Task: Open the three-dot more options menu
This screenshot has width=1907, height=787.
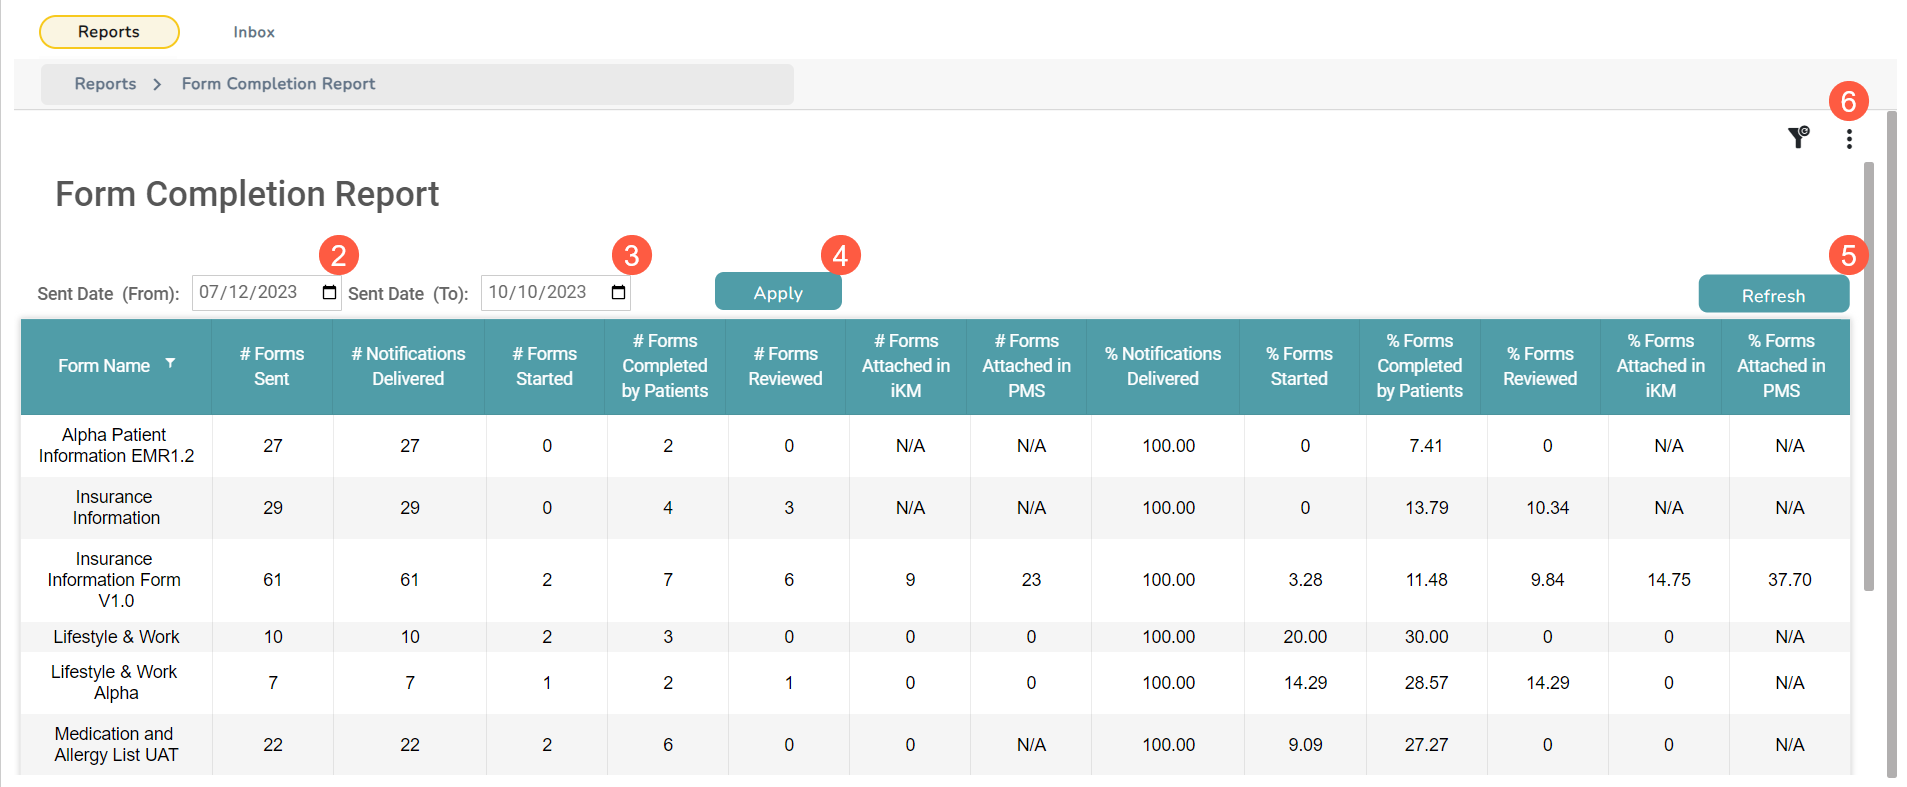Action: pos(1849,139)
